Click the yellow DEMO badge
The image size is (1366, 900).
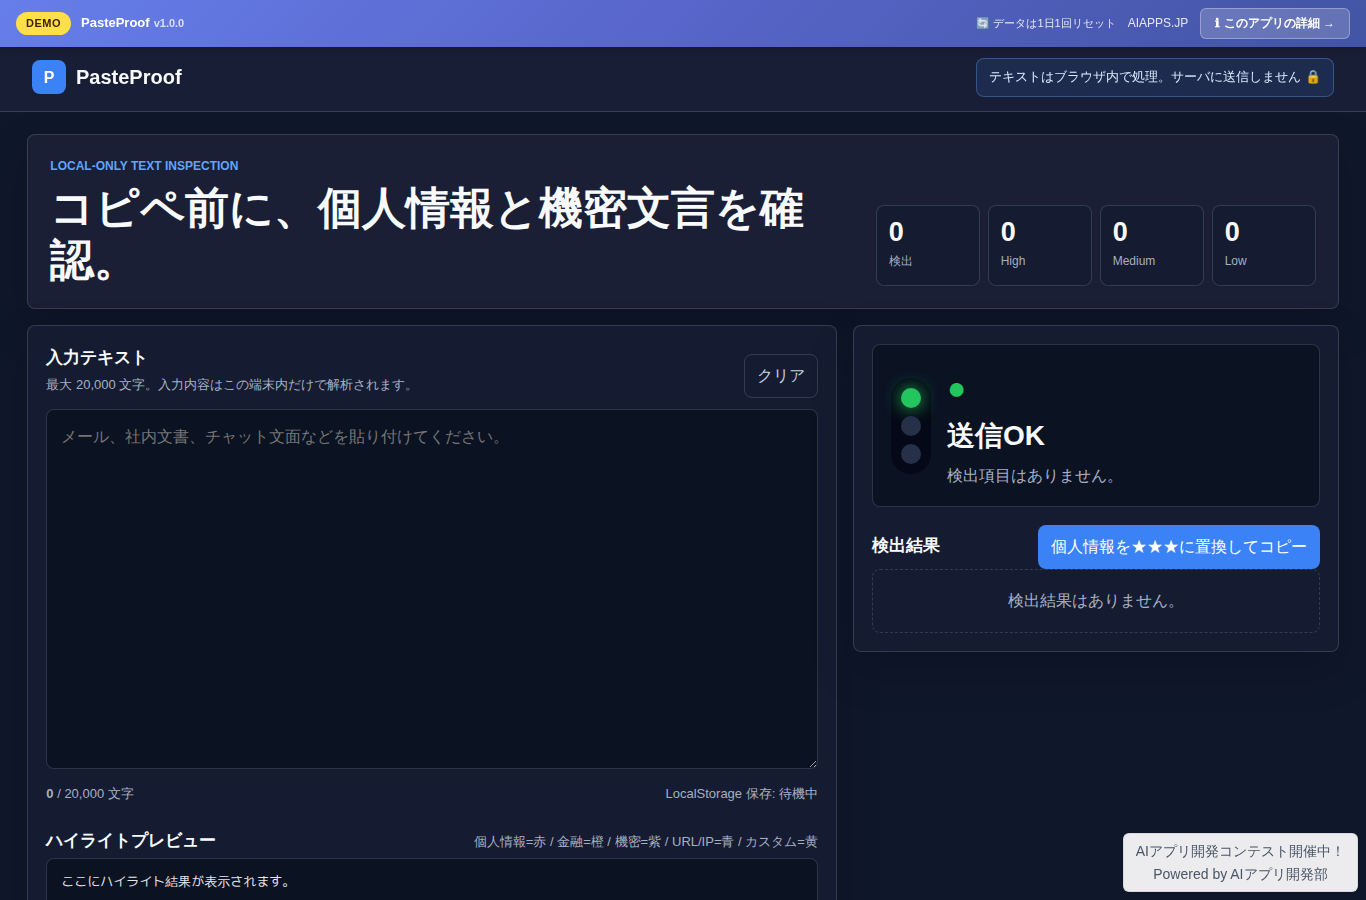click(x=43, y=23)
